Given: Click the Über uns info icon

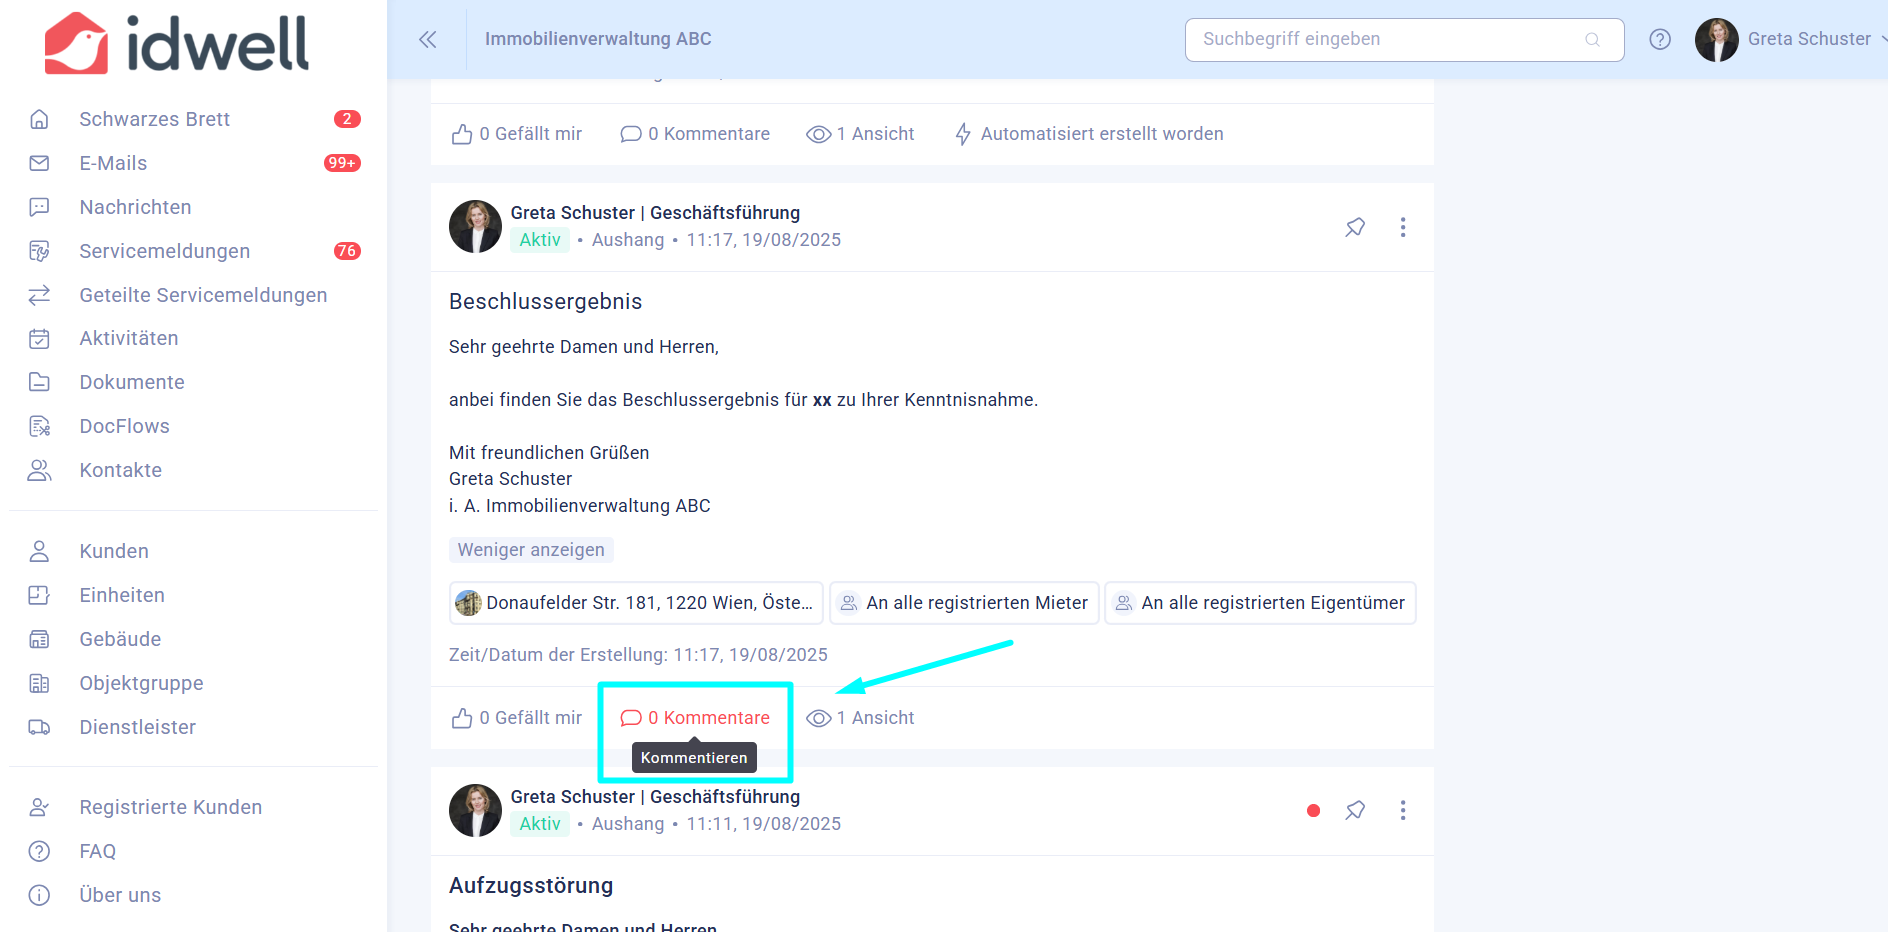Looking at the screenshot, I should tap(39, 895).
